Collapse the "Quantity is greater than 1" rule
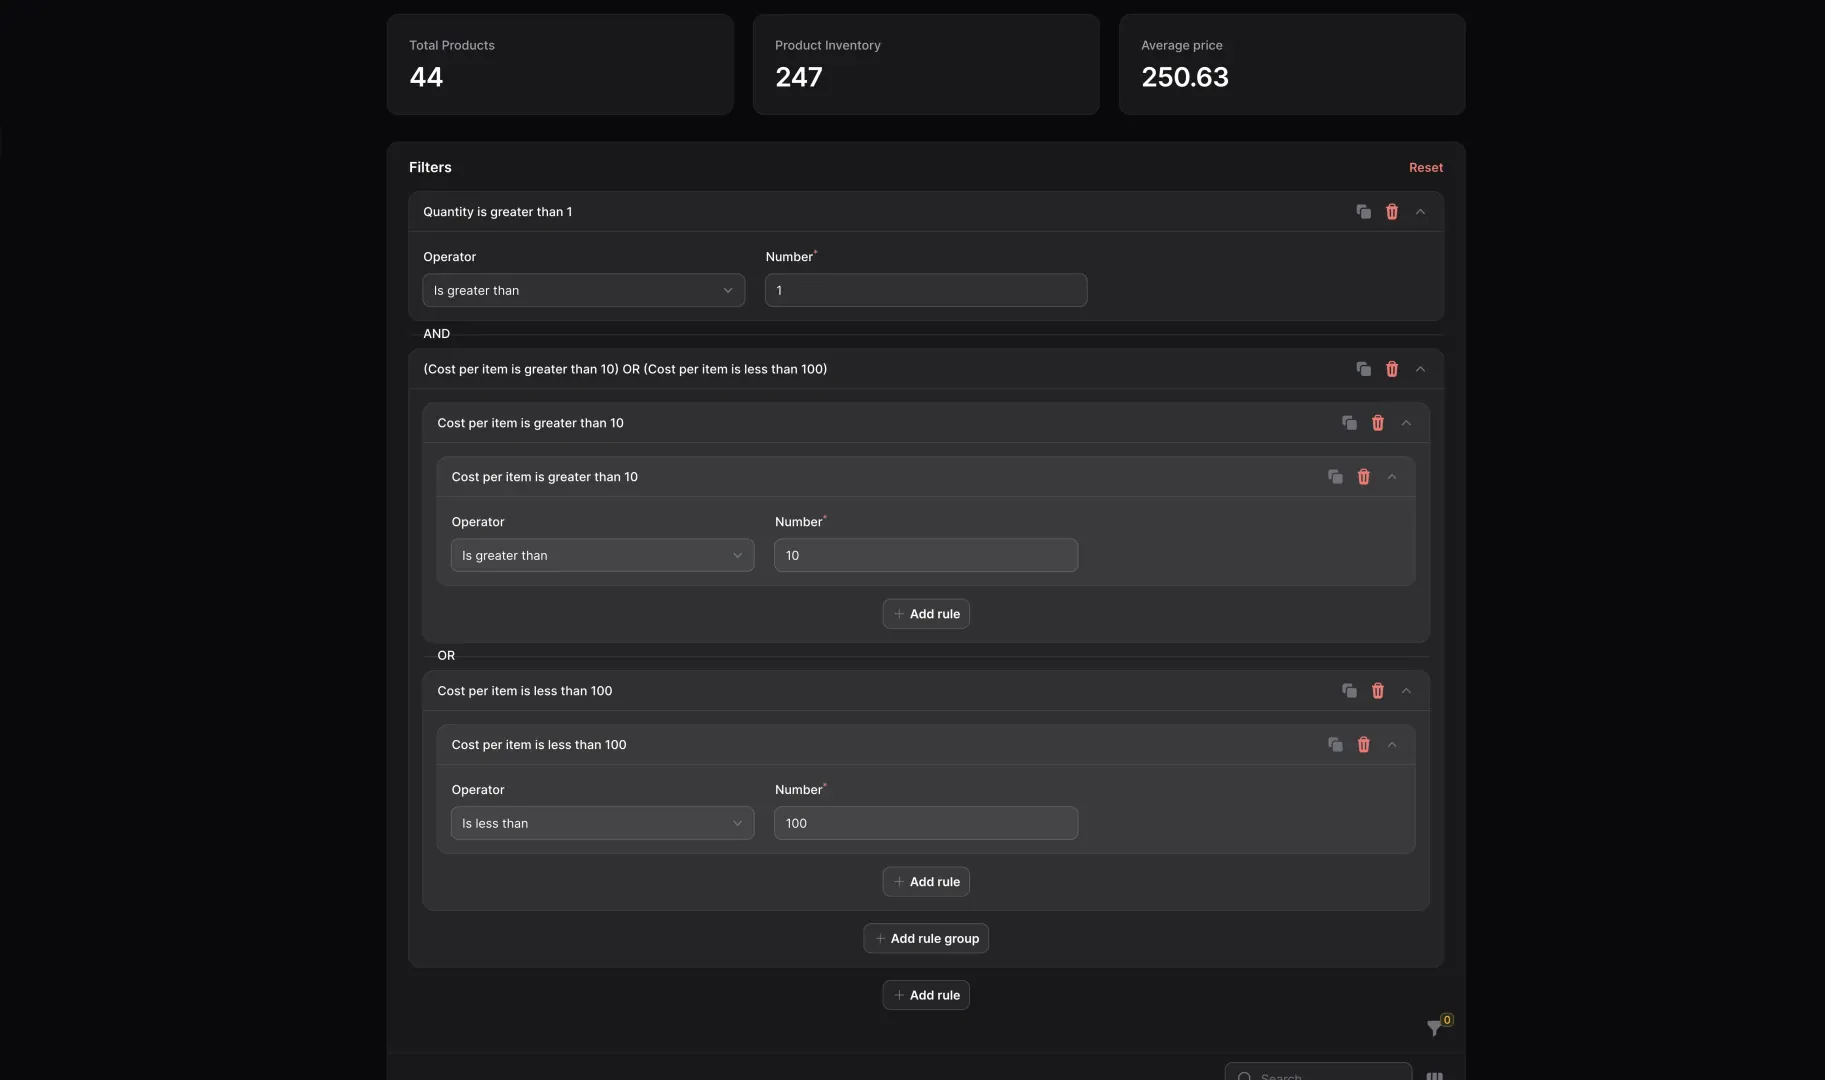Screen dimensions: 1825x1080 tap(1419, 211)
